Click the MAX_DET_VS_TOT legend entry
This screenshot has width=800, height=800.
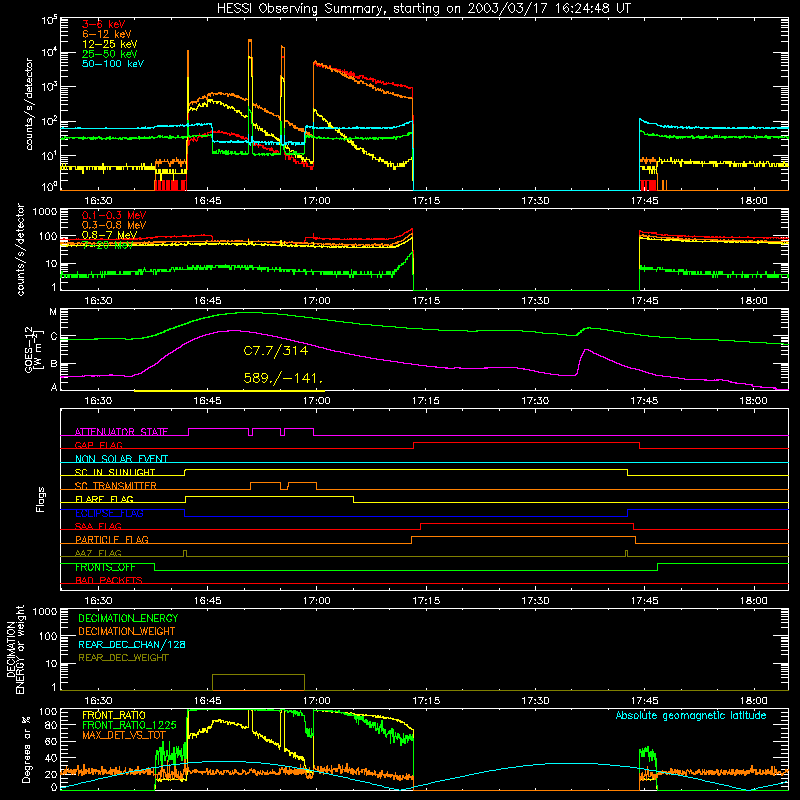[124, 735]
